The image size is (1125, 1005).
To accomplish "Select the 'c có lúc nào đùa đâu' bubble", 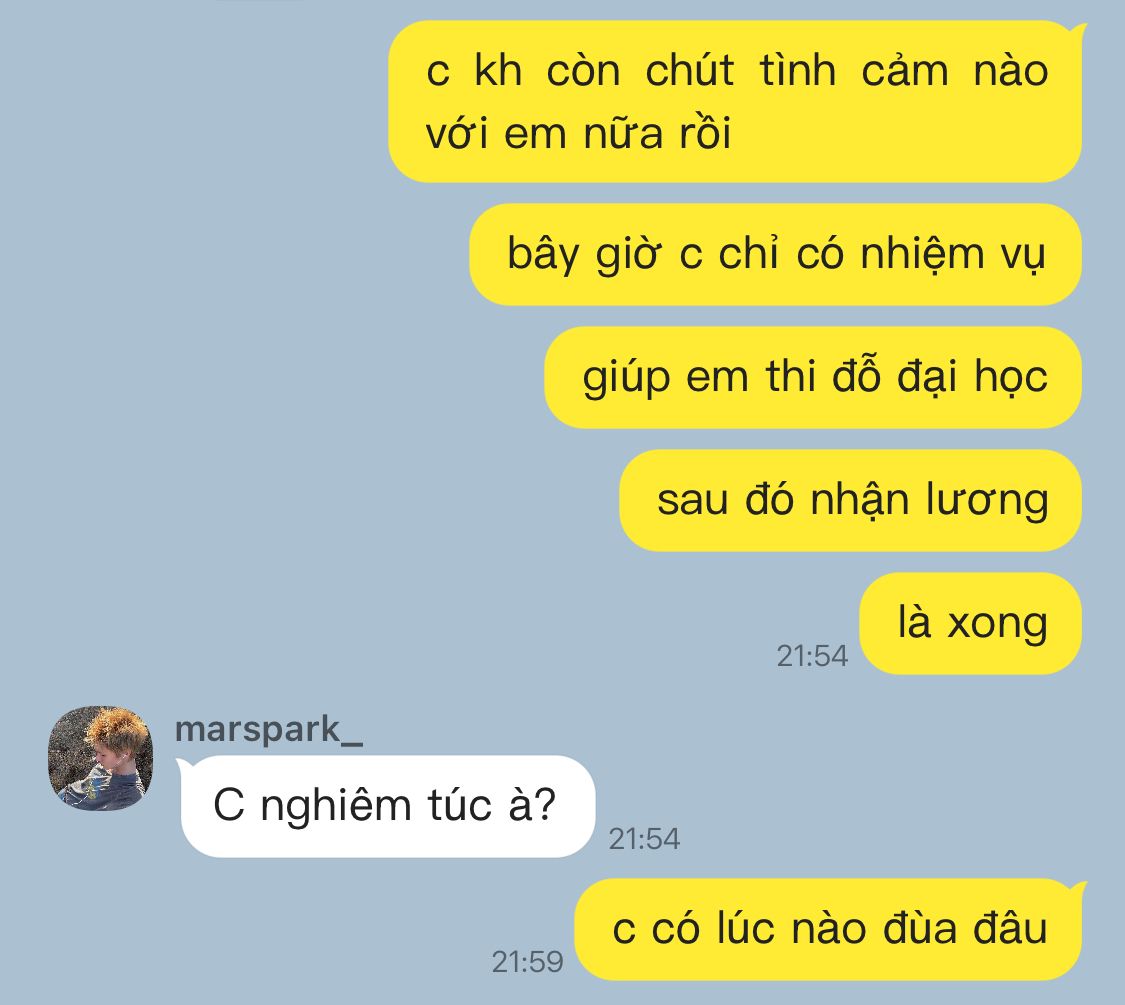I will click(829, 930).
